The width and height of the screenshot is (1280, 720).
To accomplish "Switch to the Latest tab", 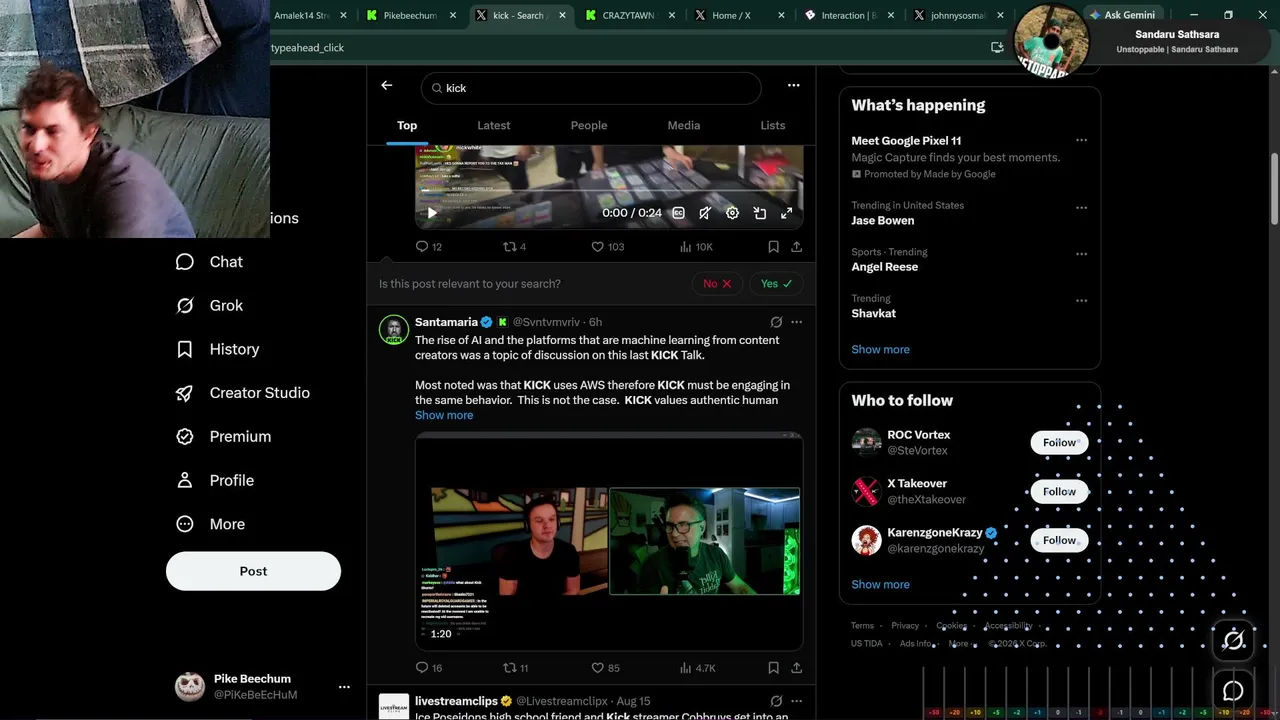I will pyautogui.click(x=493, y=125).
